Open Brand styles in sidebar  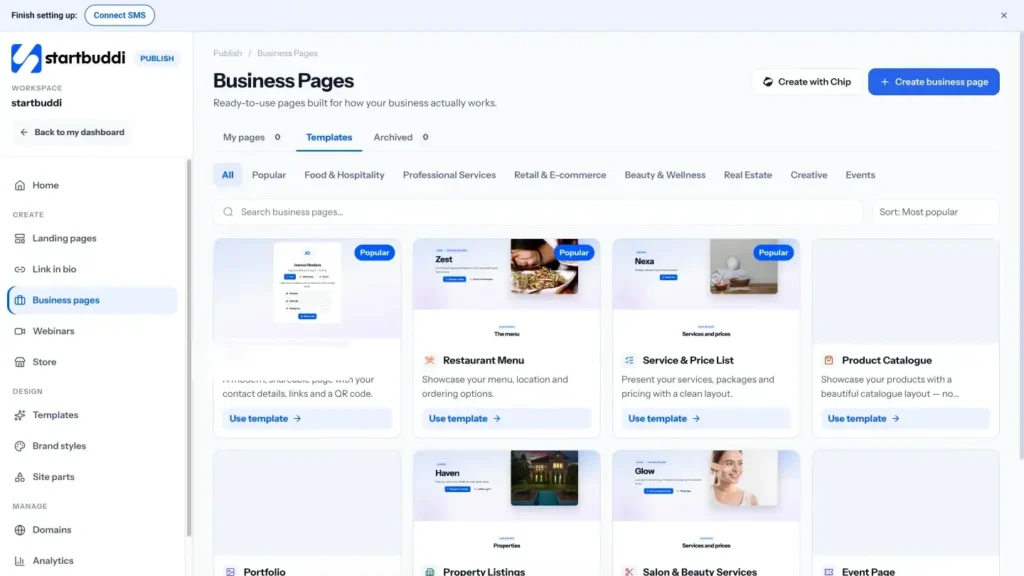(x=92, y=446)
